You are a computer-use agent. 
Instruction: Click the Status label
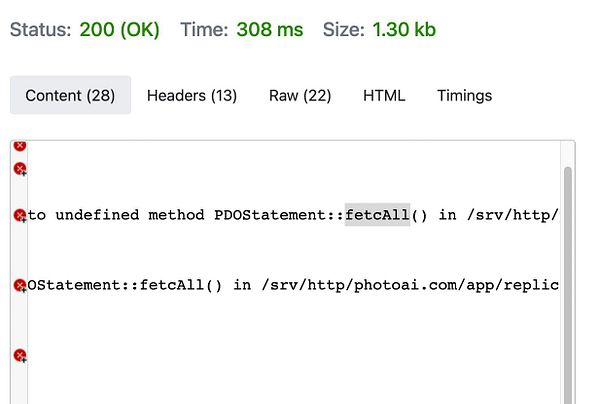pos(41,30)
